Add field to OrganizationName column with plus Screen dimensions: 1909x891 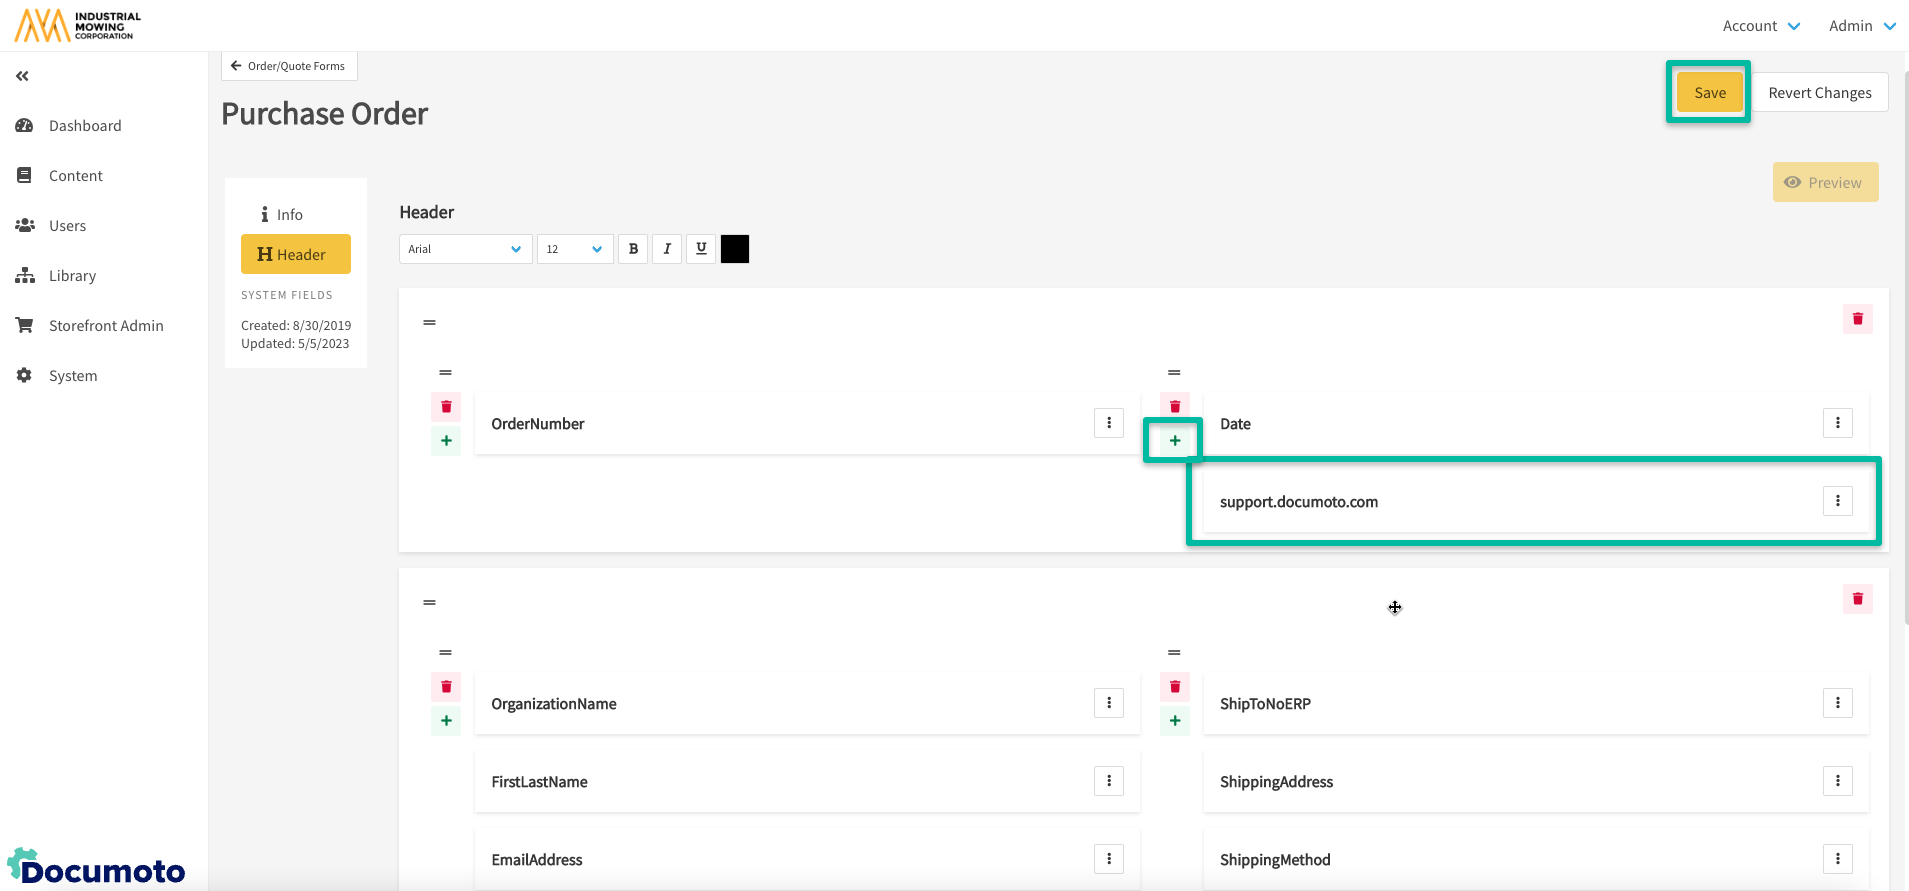(446, 721)
